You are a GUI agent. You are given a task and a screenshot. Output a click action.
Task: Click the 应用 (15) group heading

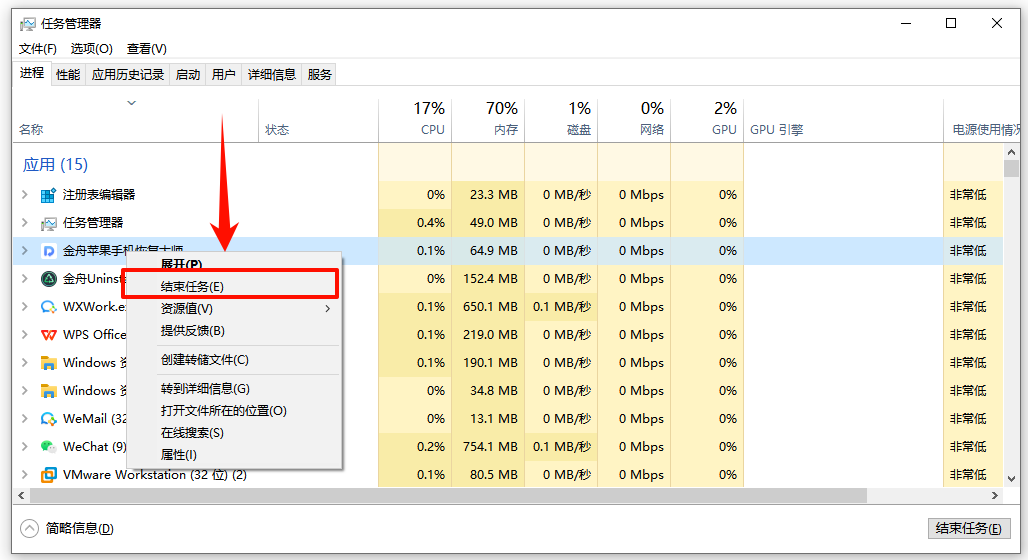coord(56,165)
